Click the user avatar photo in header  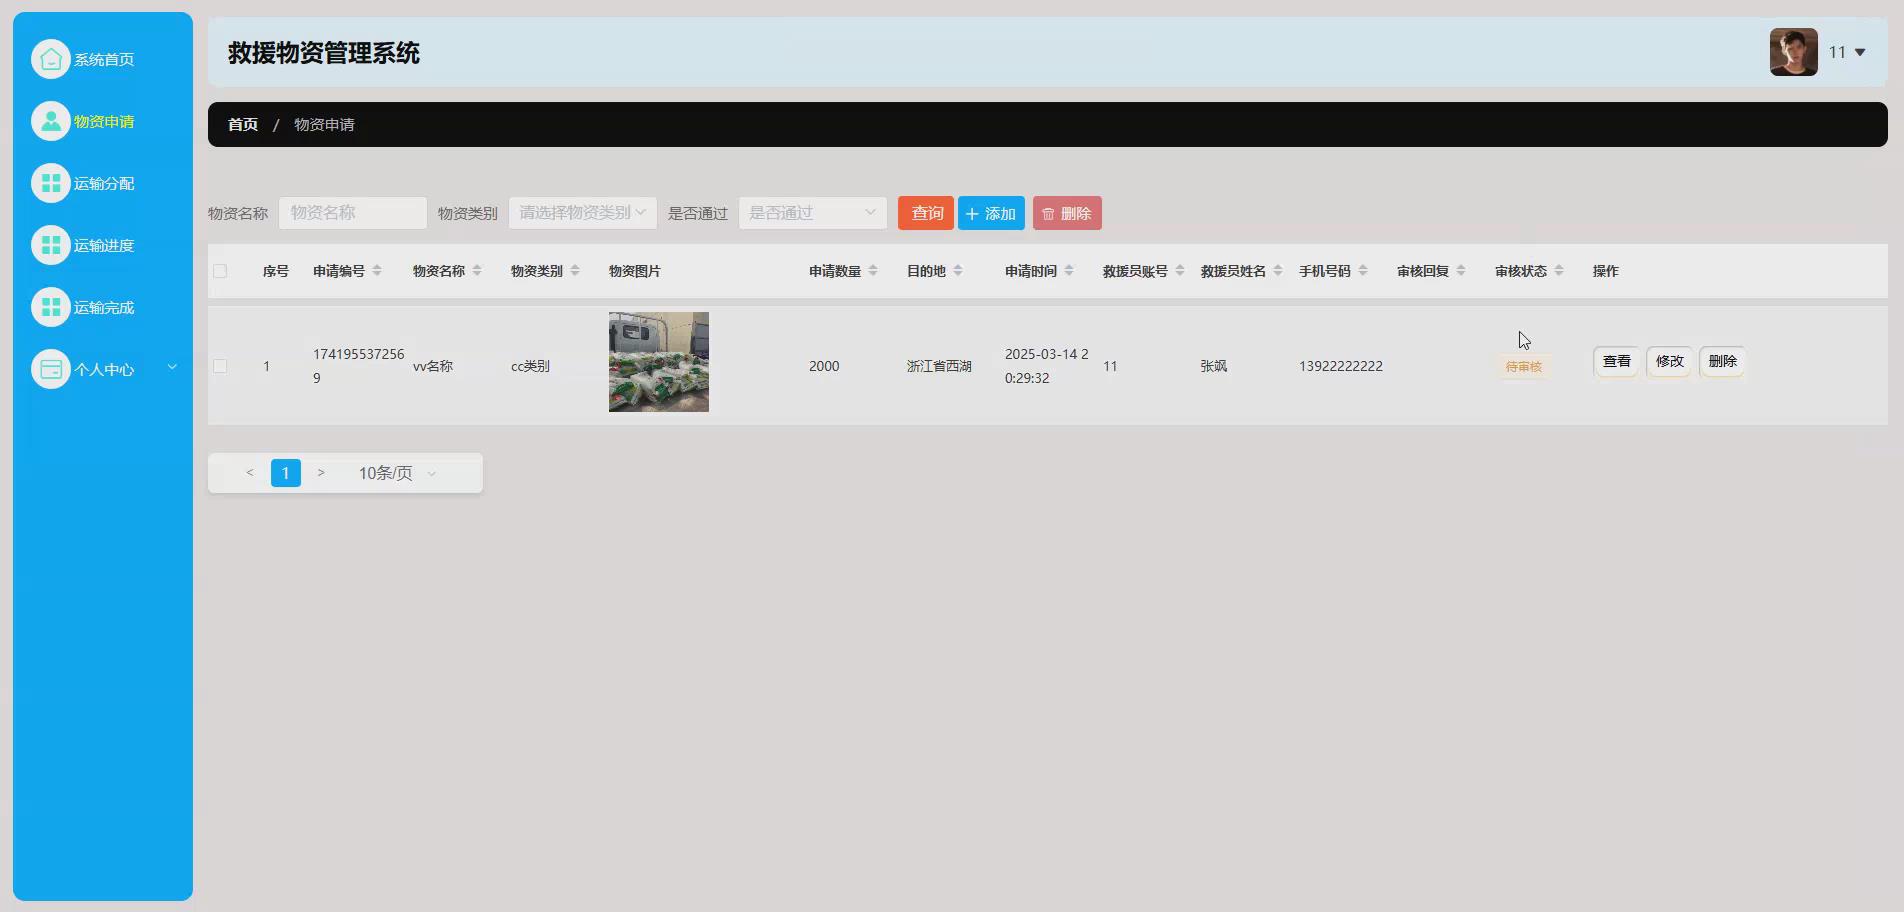(1793, 52)
